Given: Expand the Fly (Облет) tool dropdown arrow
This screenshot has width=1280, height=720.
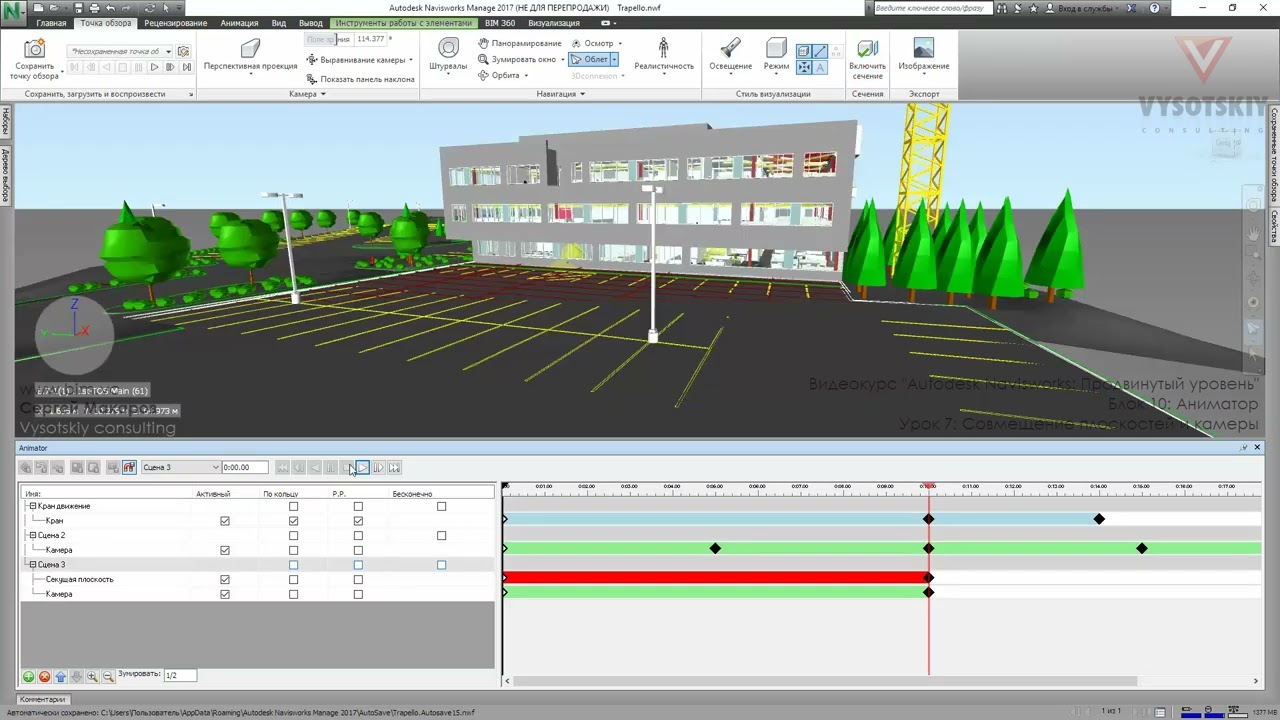Looking at the screenshot, I should 614,59.
